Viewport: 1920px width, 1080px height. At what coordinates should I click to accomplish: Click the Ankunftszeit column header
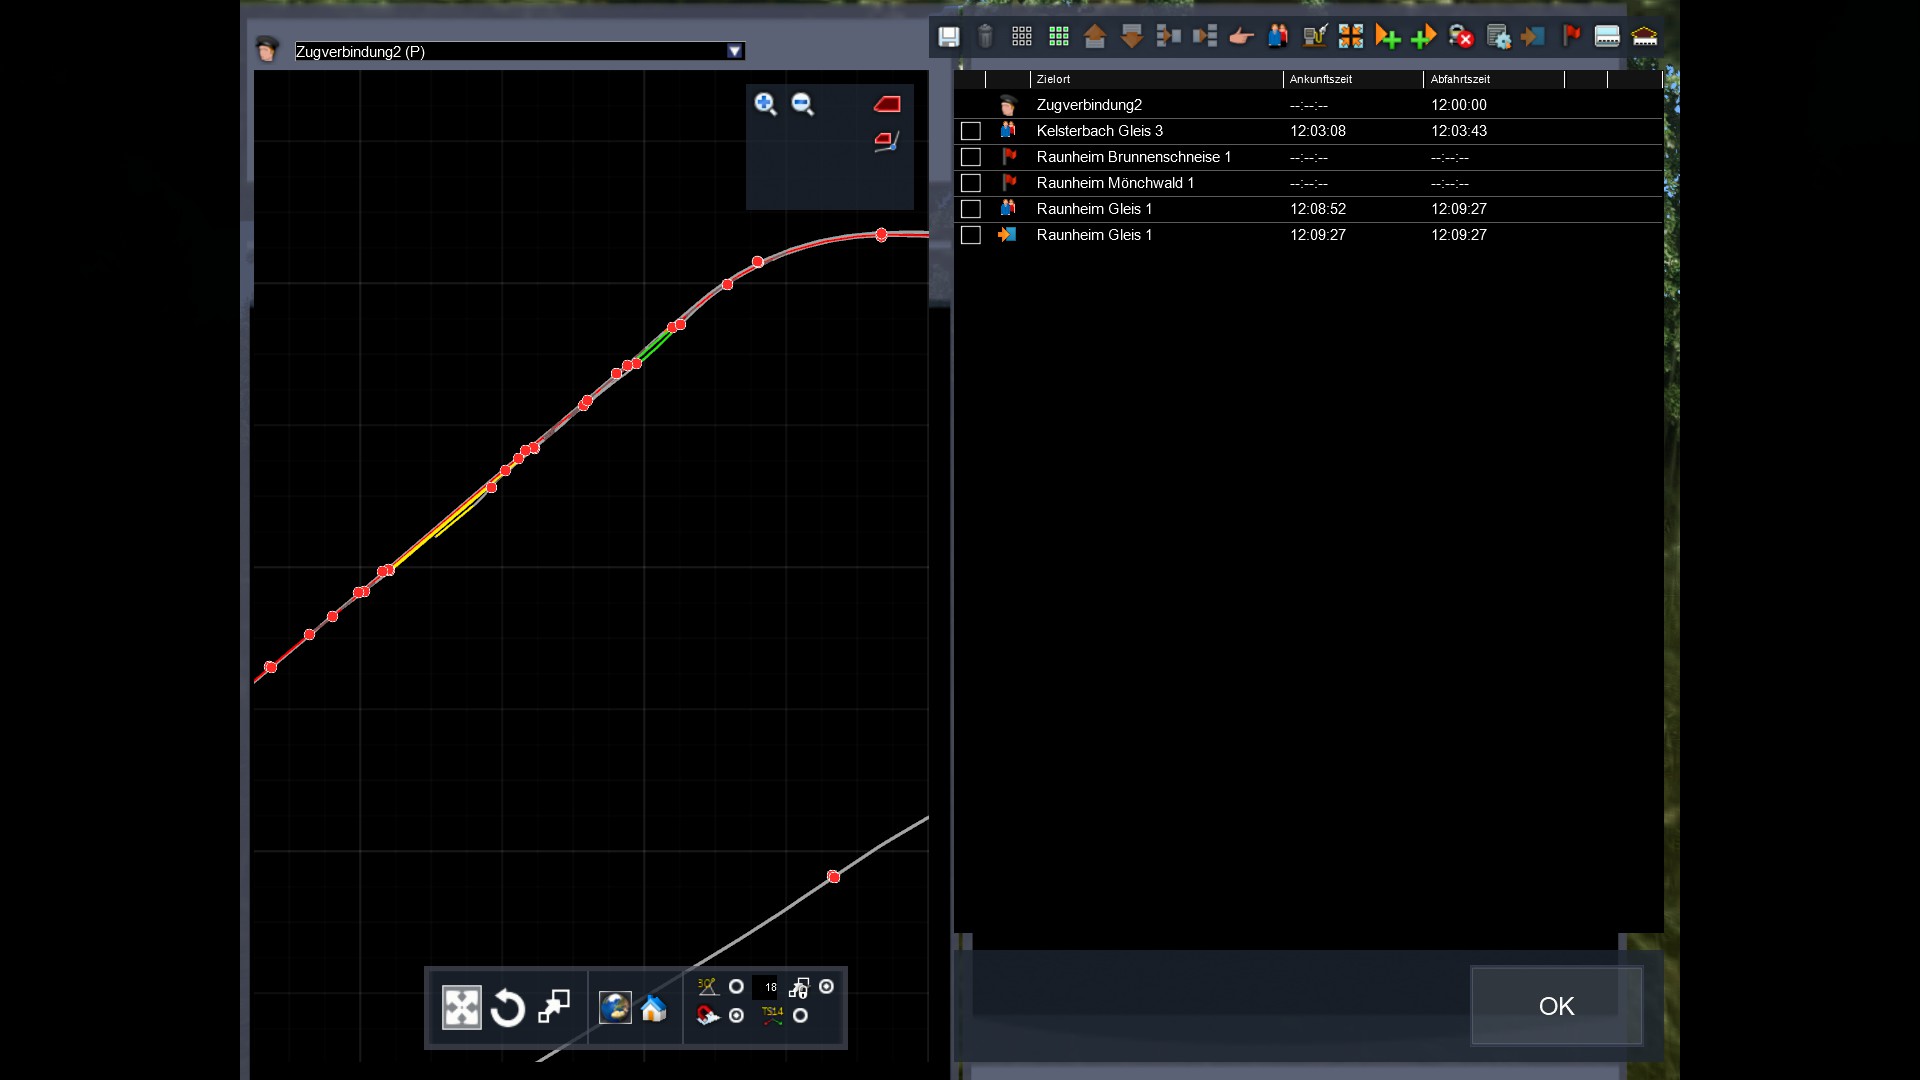pos(1320,79)
